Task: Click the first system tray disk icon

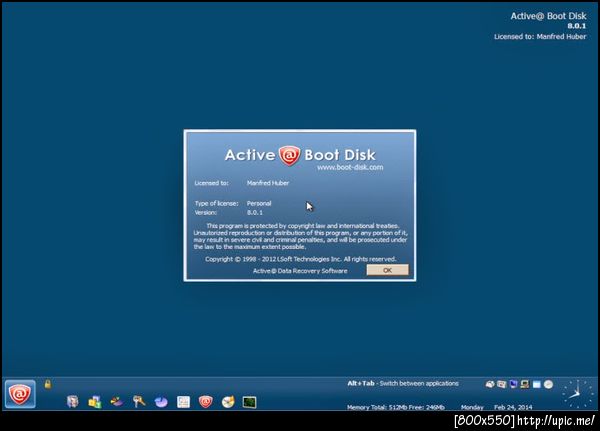Action: (490, 384)
